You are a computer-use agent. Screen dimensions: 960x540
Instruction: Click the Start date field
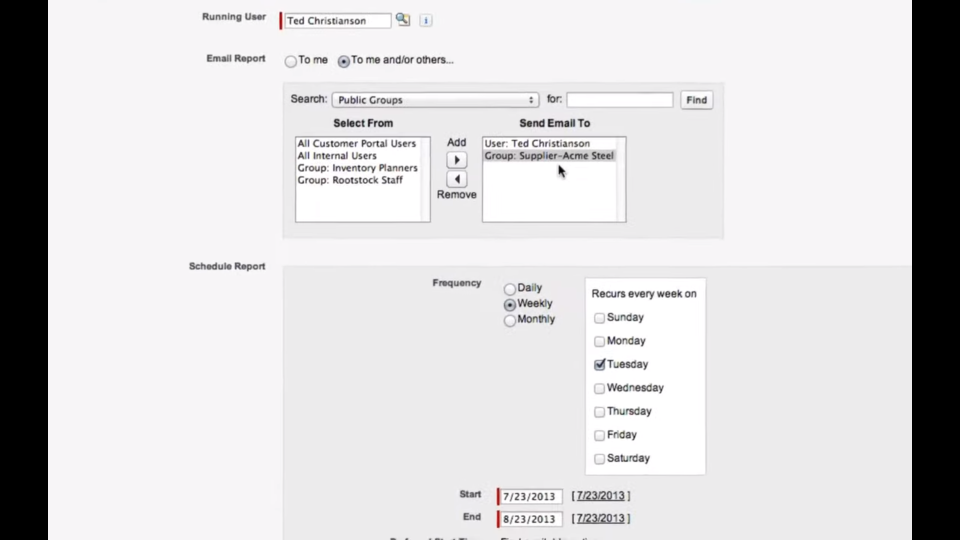(x=531, y=497)
